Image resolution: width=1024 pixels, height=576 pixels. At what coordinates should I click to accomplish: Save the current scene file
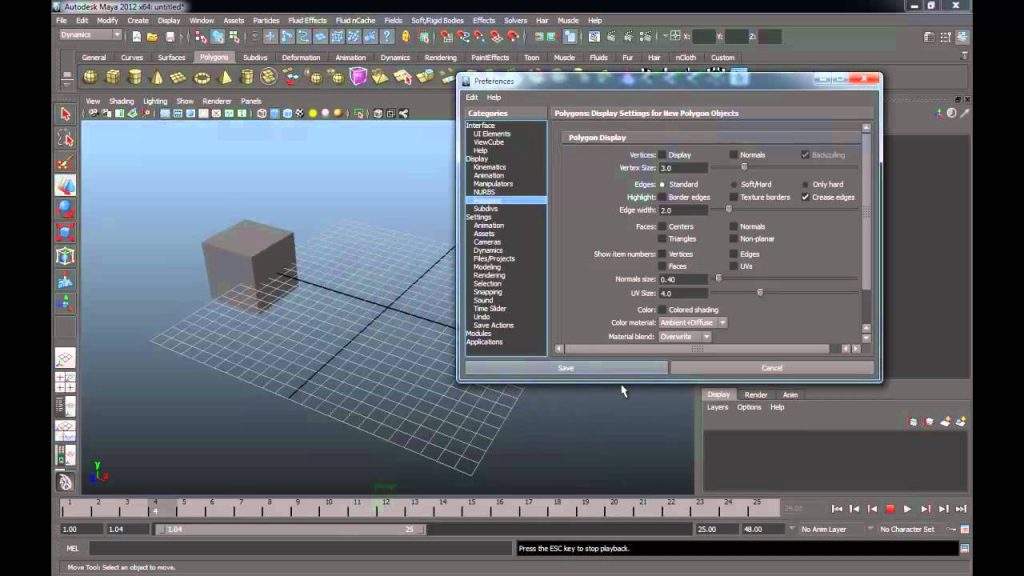tap(170, 37)
